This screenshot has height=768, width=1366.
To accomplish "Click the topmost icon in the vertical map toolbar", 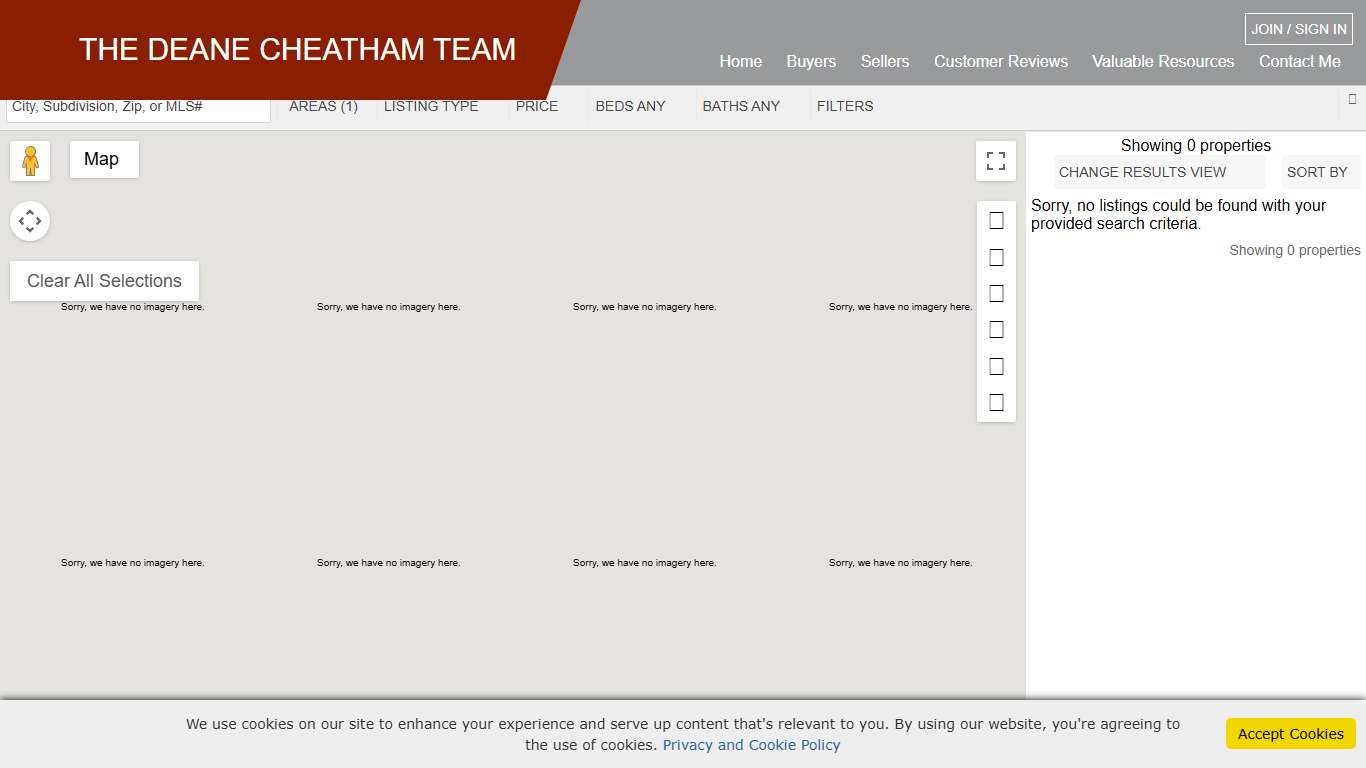I will pos(996,221).
